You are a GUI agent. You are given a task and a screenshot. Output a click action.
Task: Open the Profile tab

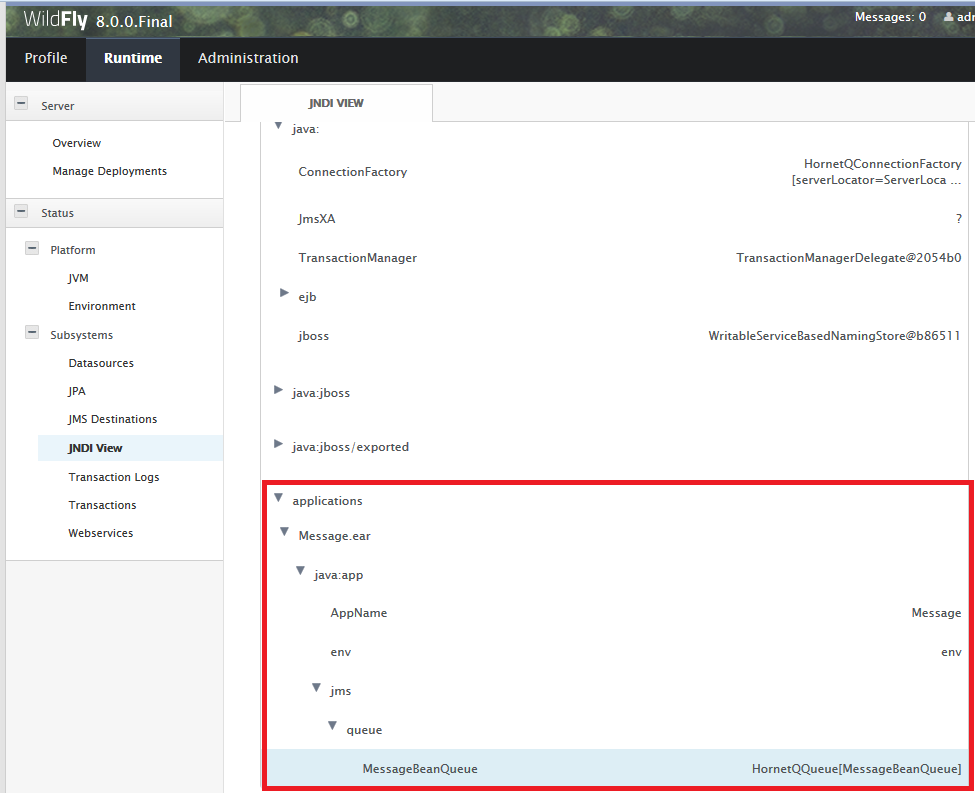[46, 58]
